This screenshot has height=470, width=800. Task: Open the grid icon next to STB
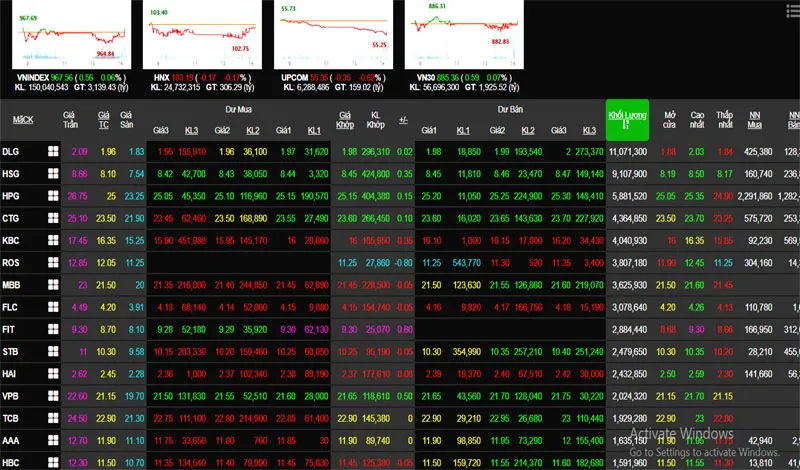pyautogui.click(x=53, y=351)
